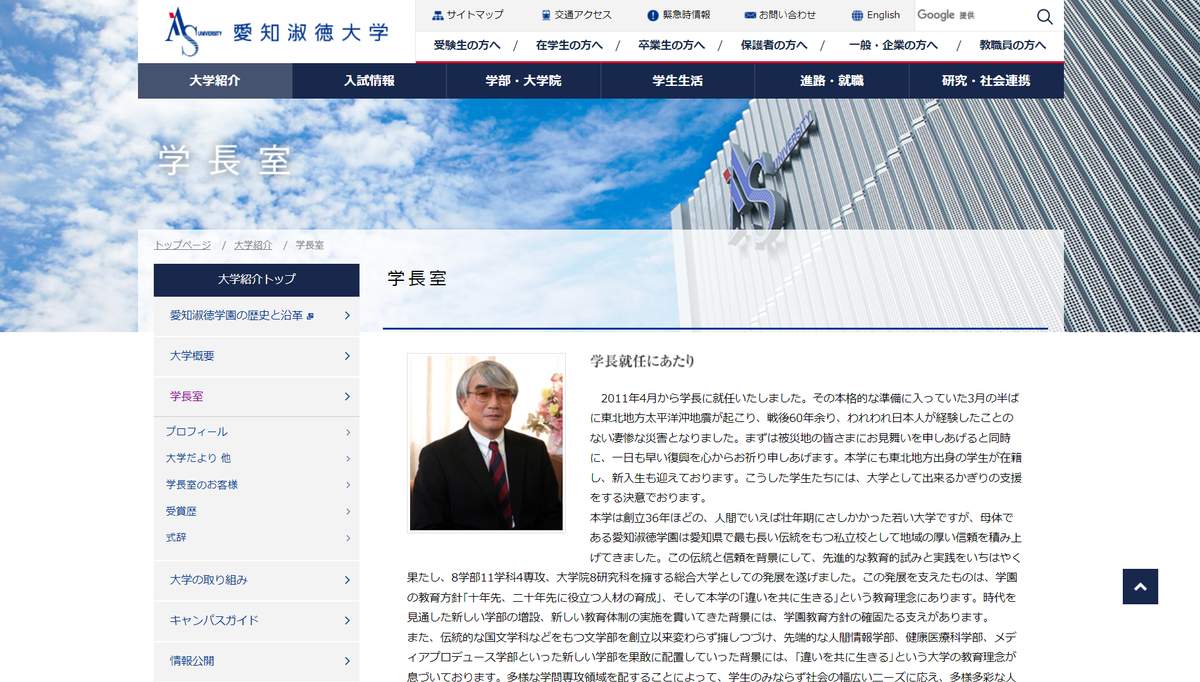This screenshot has height=682, width=1200.
Task: Click the English globe icon
Action: 857,15
